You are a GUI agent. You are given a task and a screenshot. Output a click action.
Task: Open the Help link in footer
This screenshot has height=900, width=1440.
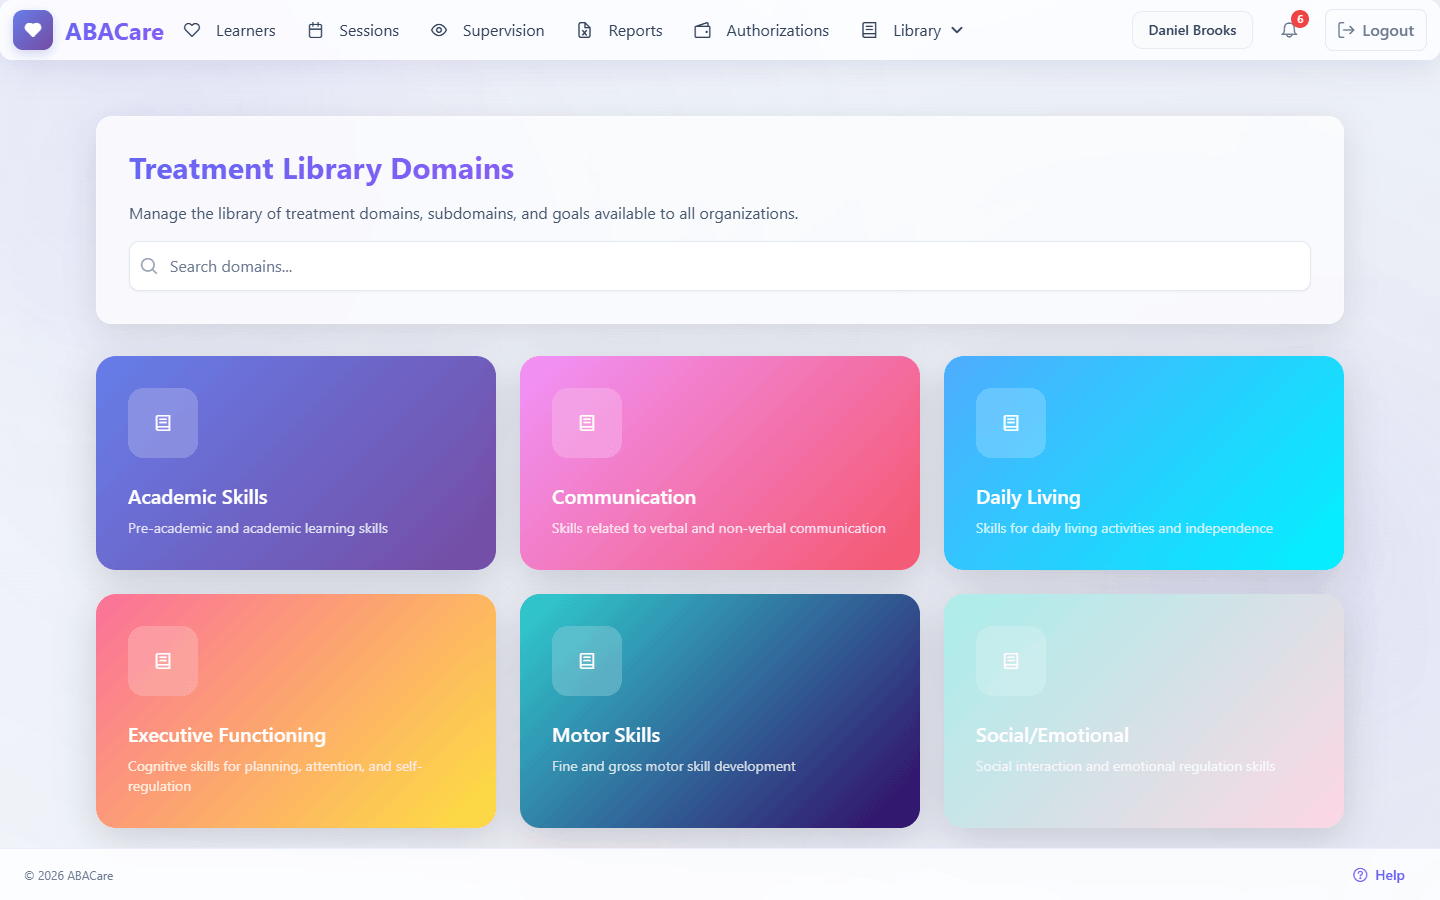tap(1379, 875)
